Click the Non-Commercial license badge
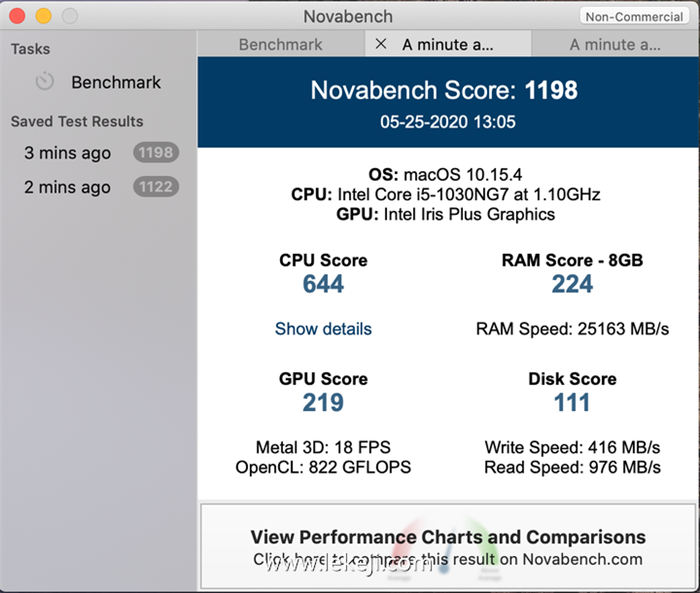The image size is (700, 593). click(x=634, y=17)
